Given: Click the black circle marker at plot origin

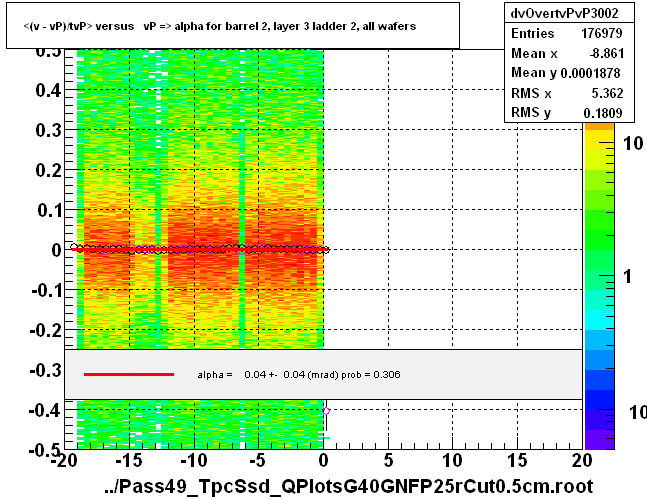Looking at the screenshot, I should click(326, 250).
